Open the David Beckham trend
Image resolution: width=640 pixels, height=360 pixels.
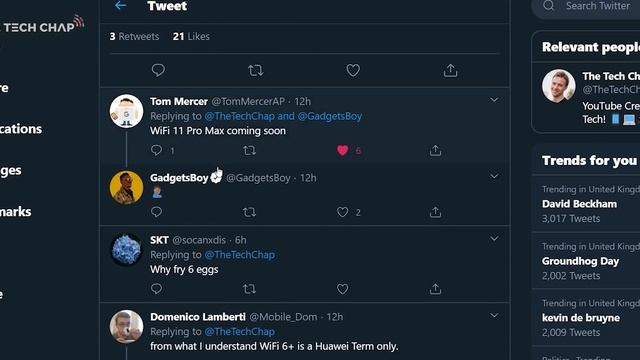tap(586, 204)
